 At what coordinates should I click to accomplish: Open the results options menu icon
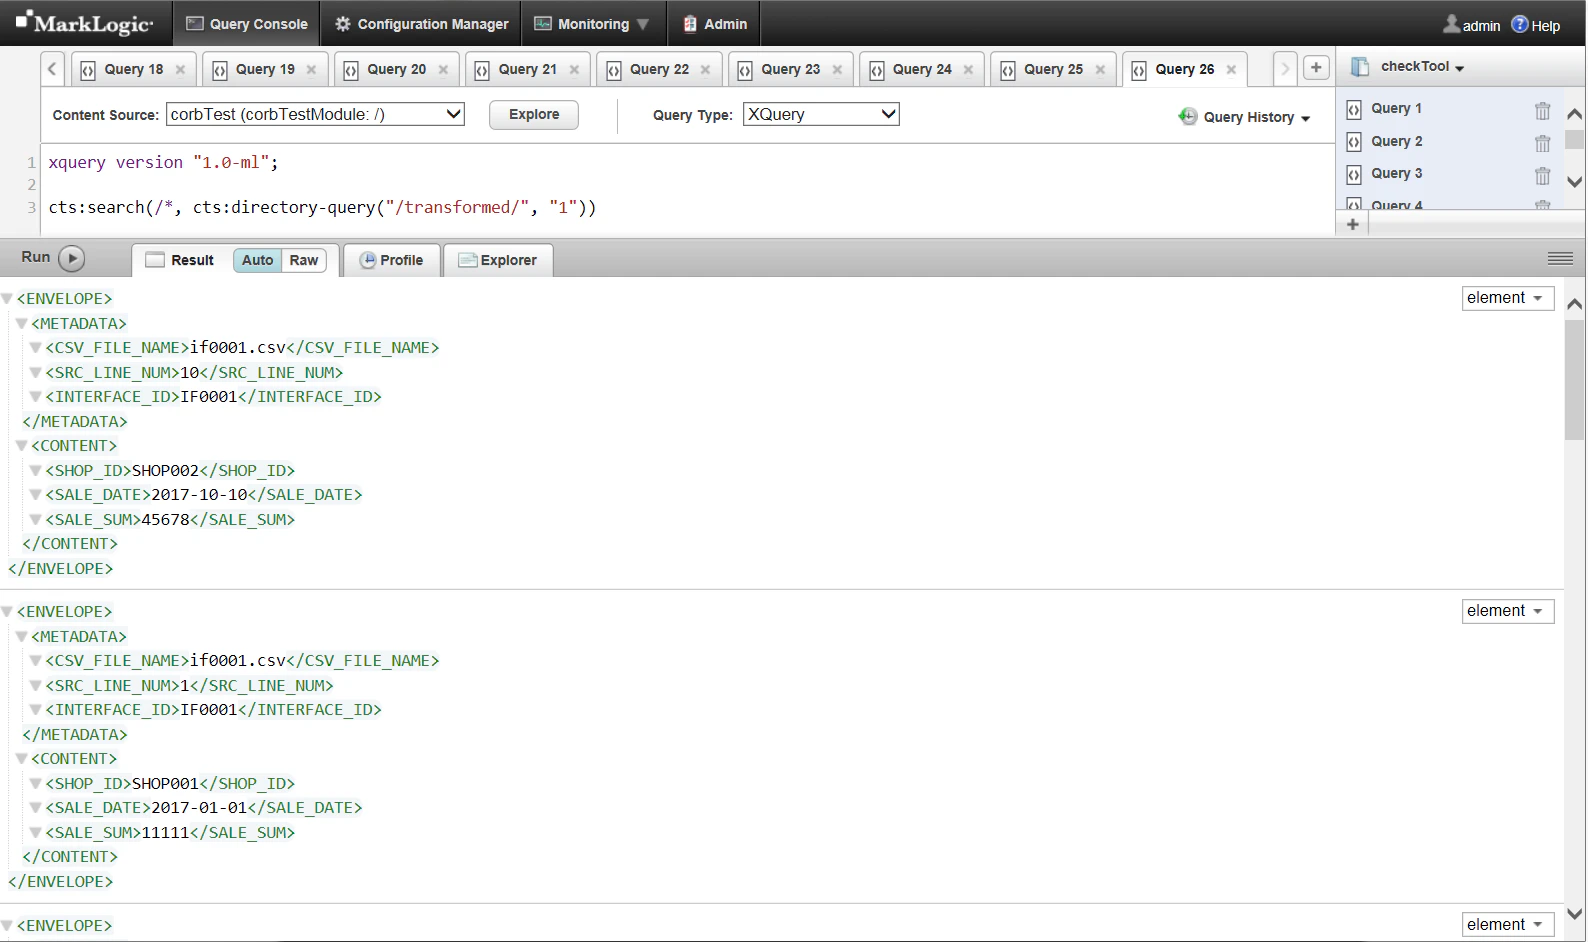click(1560, 259)
